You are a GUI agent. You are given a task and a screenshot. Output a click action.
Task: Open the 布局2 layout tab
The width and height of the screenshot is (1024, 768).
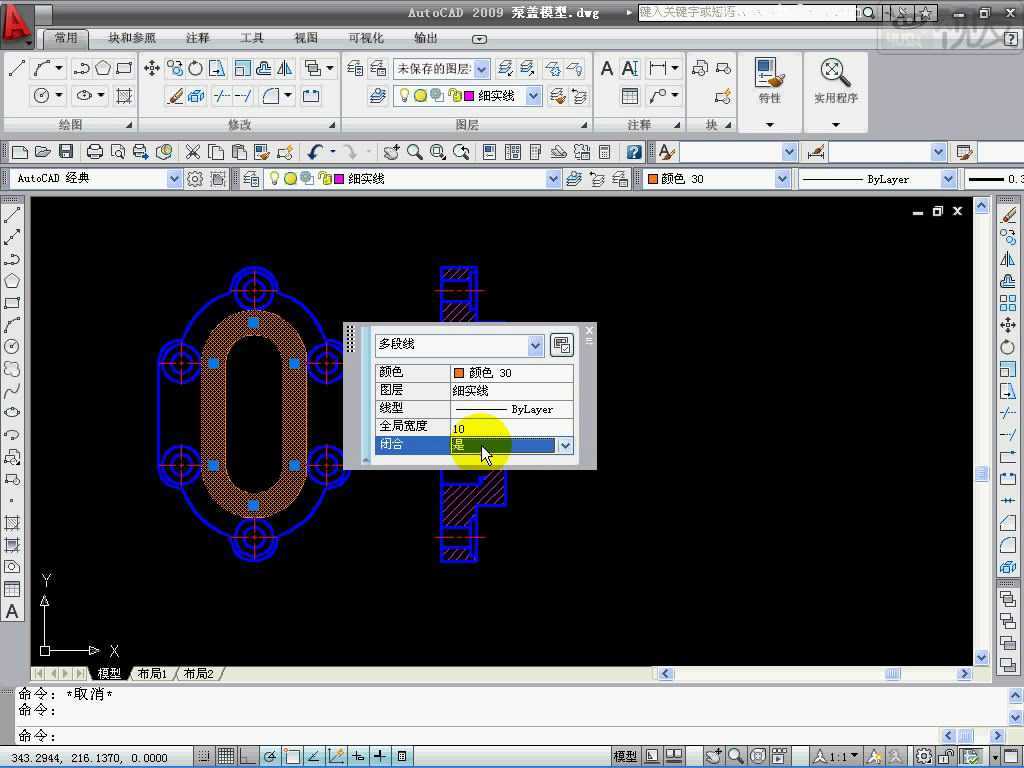click(199, 673)
